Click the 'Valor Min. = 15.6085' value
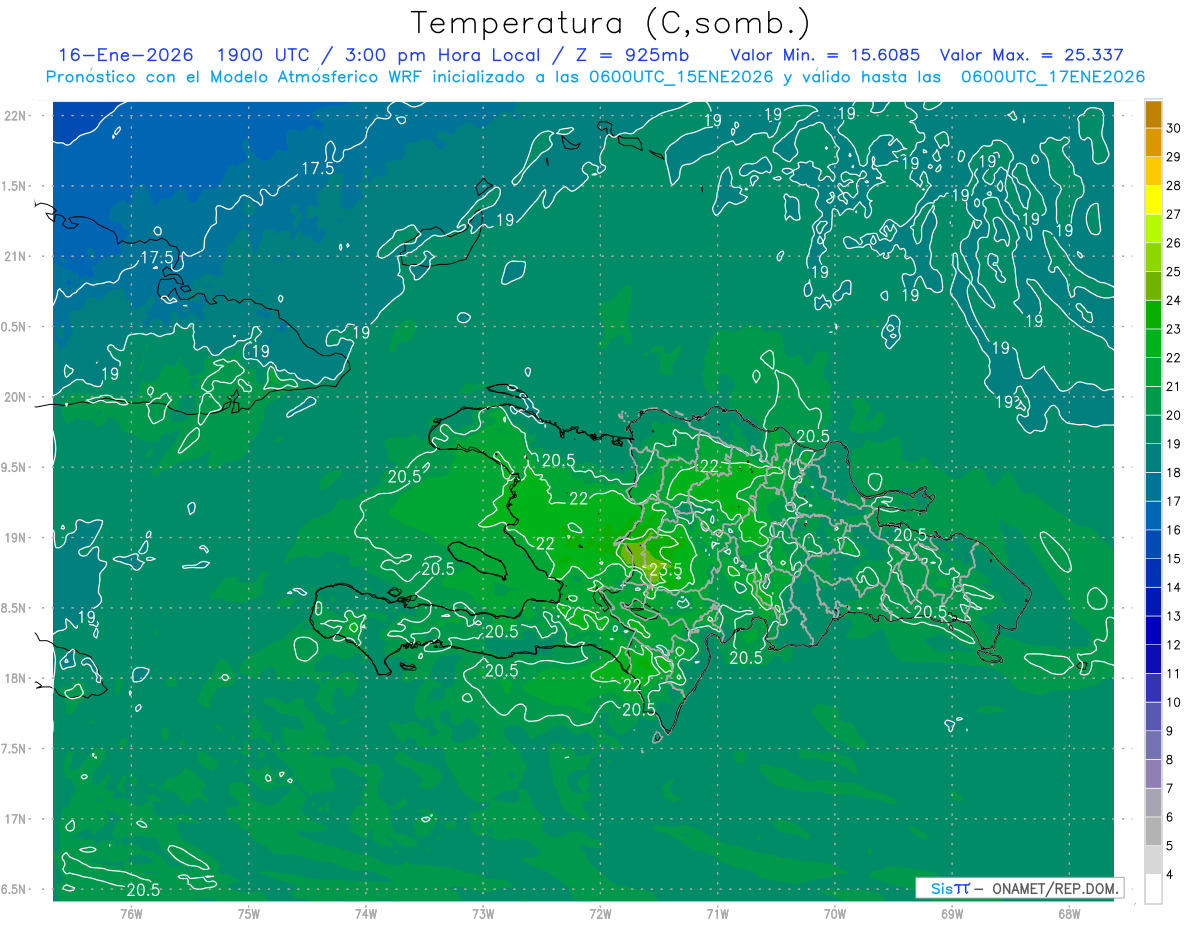Screen dimensions: 1200x927 click(x=825, y=55)
